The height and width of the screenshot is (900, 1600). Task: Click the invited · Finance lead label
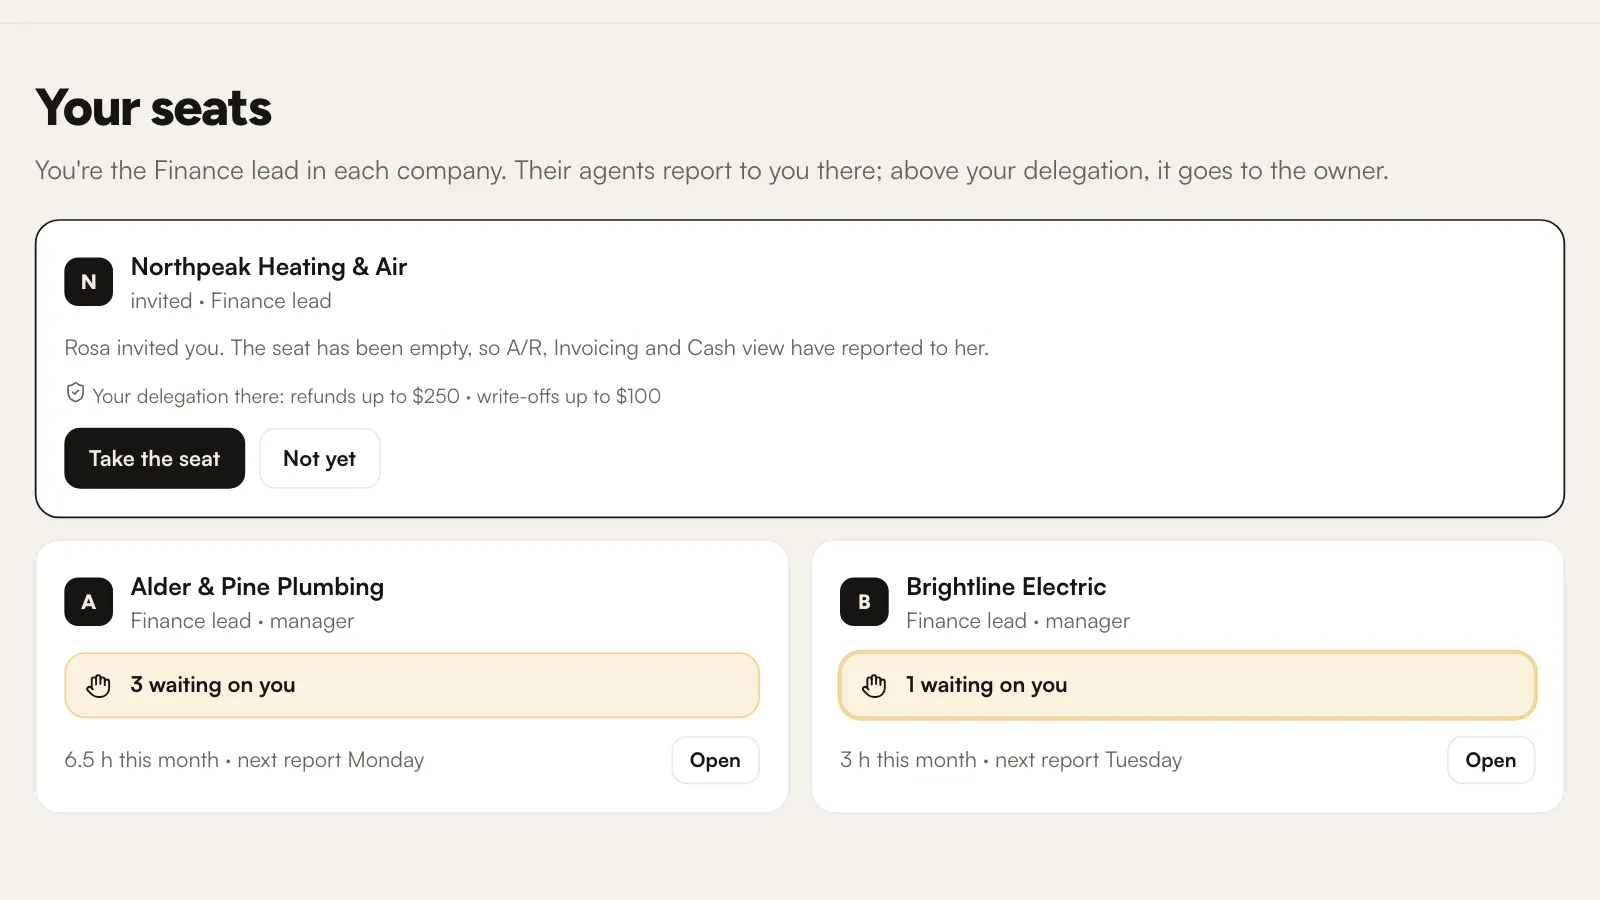pyautogui.click(x=231, y=301)
